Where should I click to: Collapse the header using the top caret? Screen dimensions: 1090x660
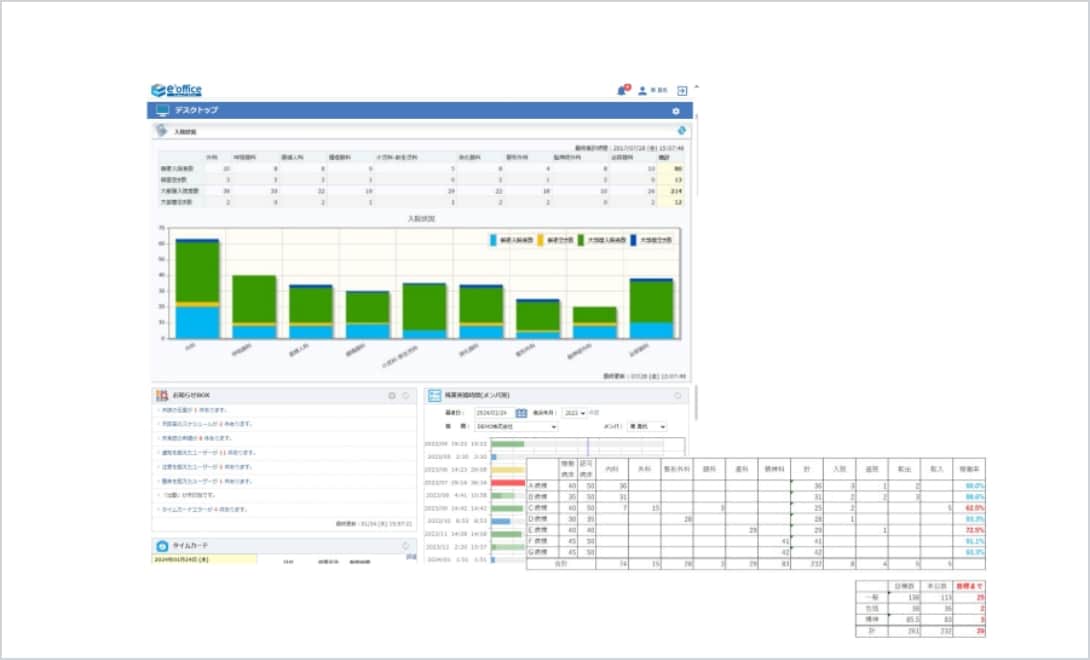click(697, 88)
